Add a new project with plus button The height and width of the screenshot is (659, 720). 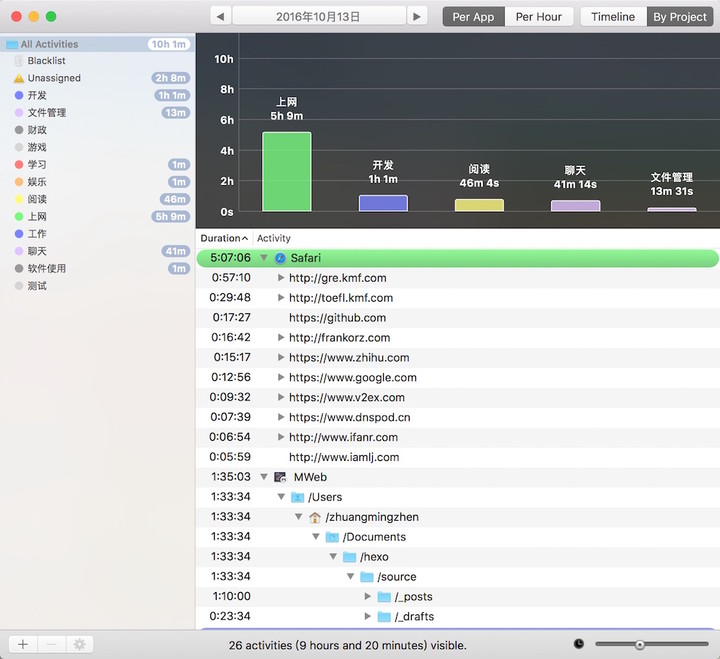[x=23, y=645]
